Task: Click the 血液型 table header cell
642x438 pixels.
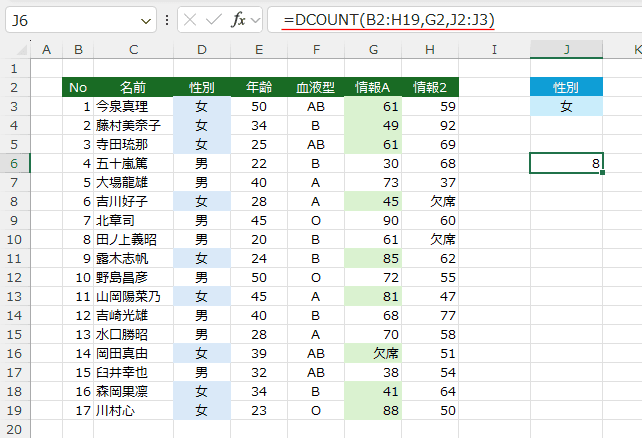Action: (x=315, y=87)
